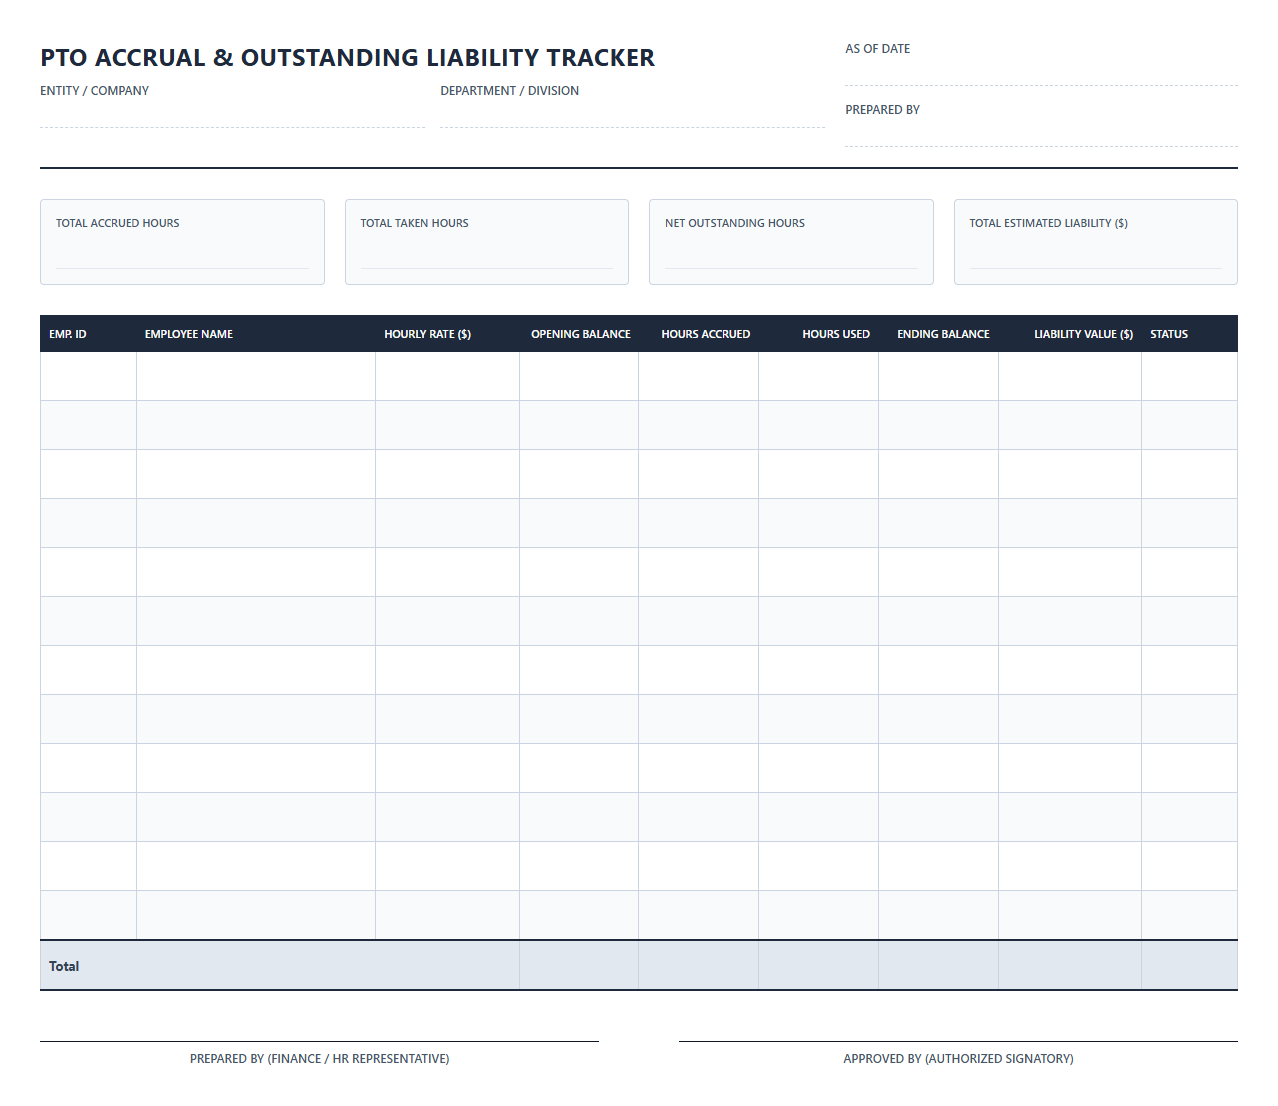1278x1106 pixels.
Task: Click the Total row Opening Balance cell
Action: tap(579, 966)
